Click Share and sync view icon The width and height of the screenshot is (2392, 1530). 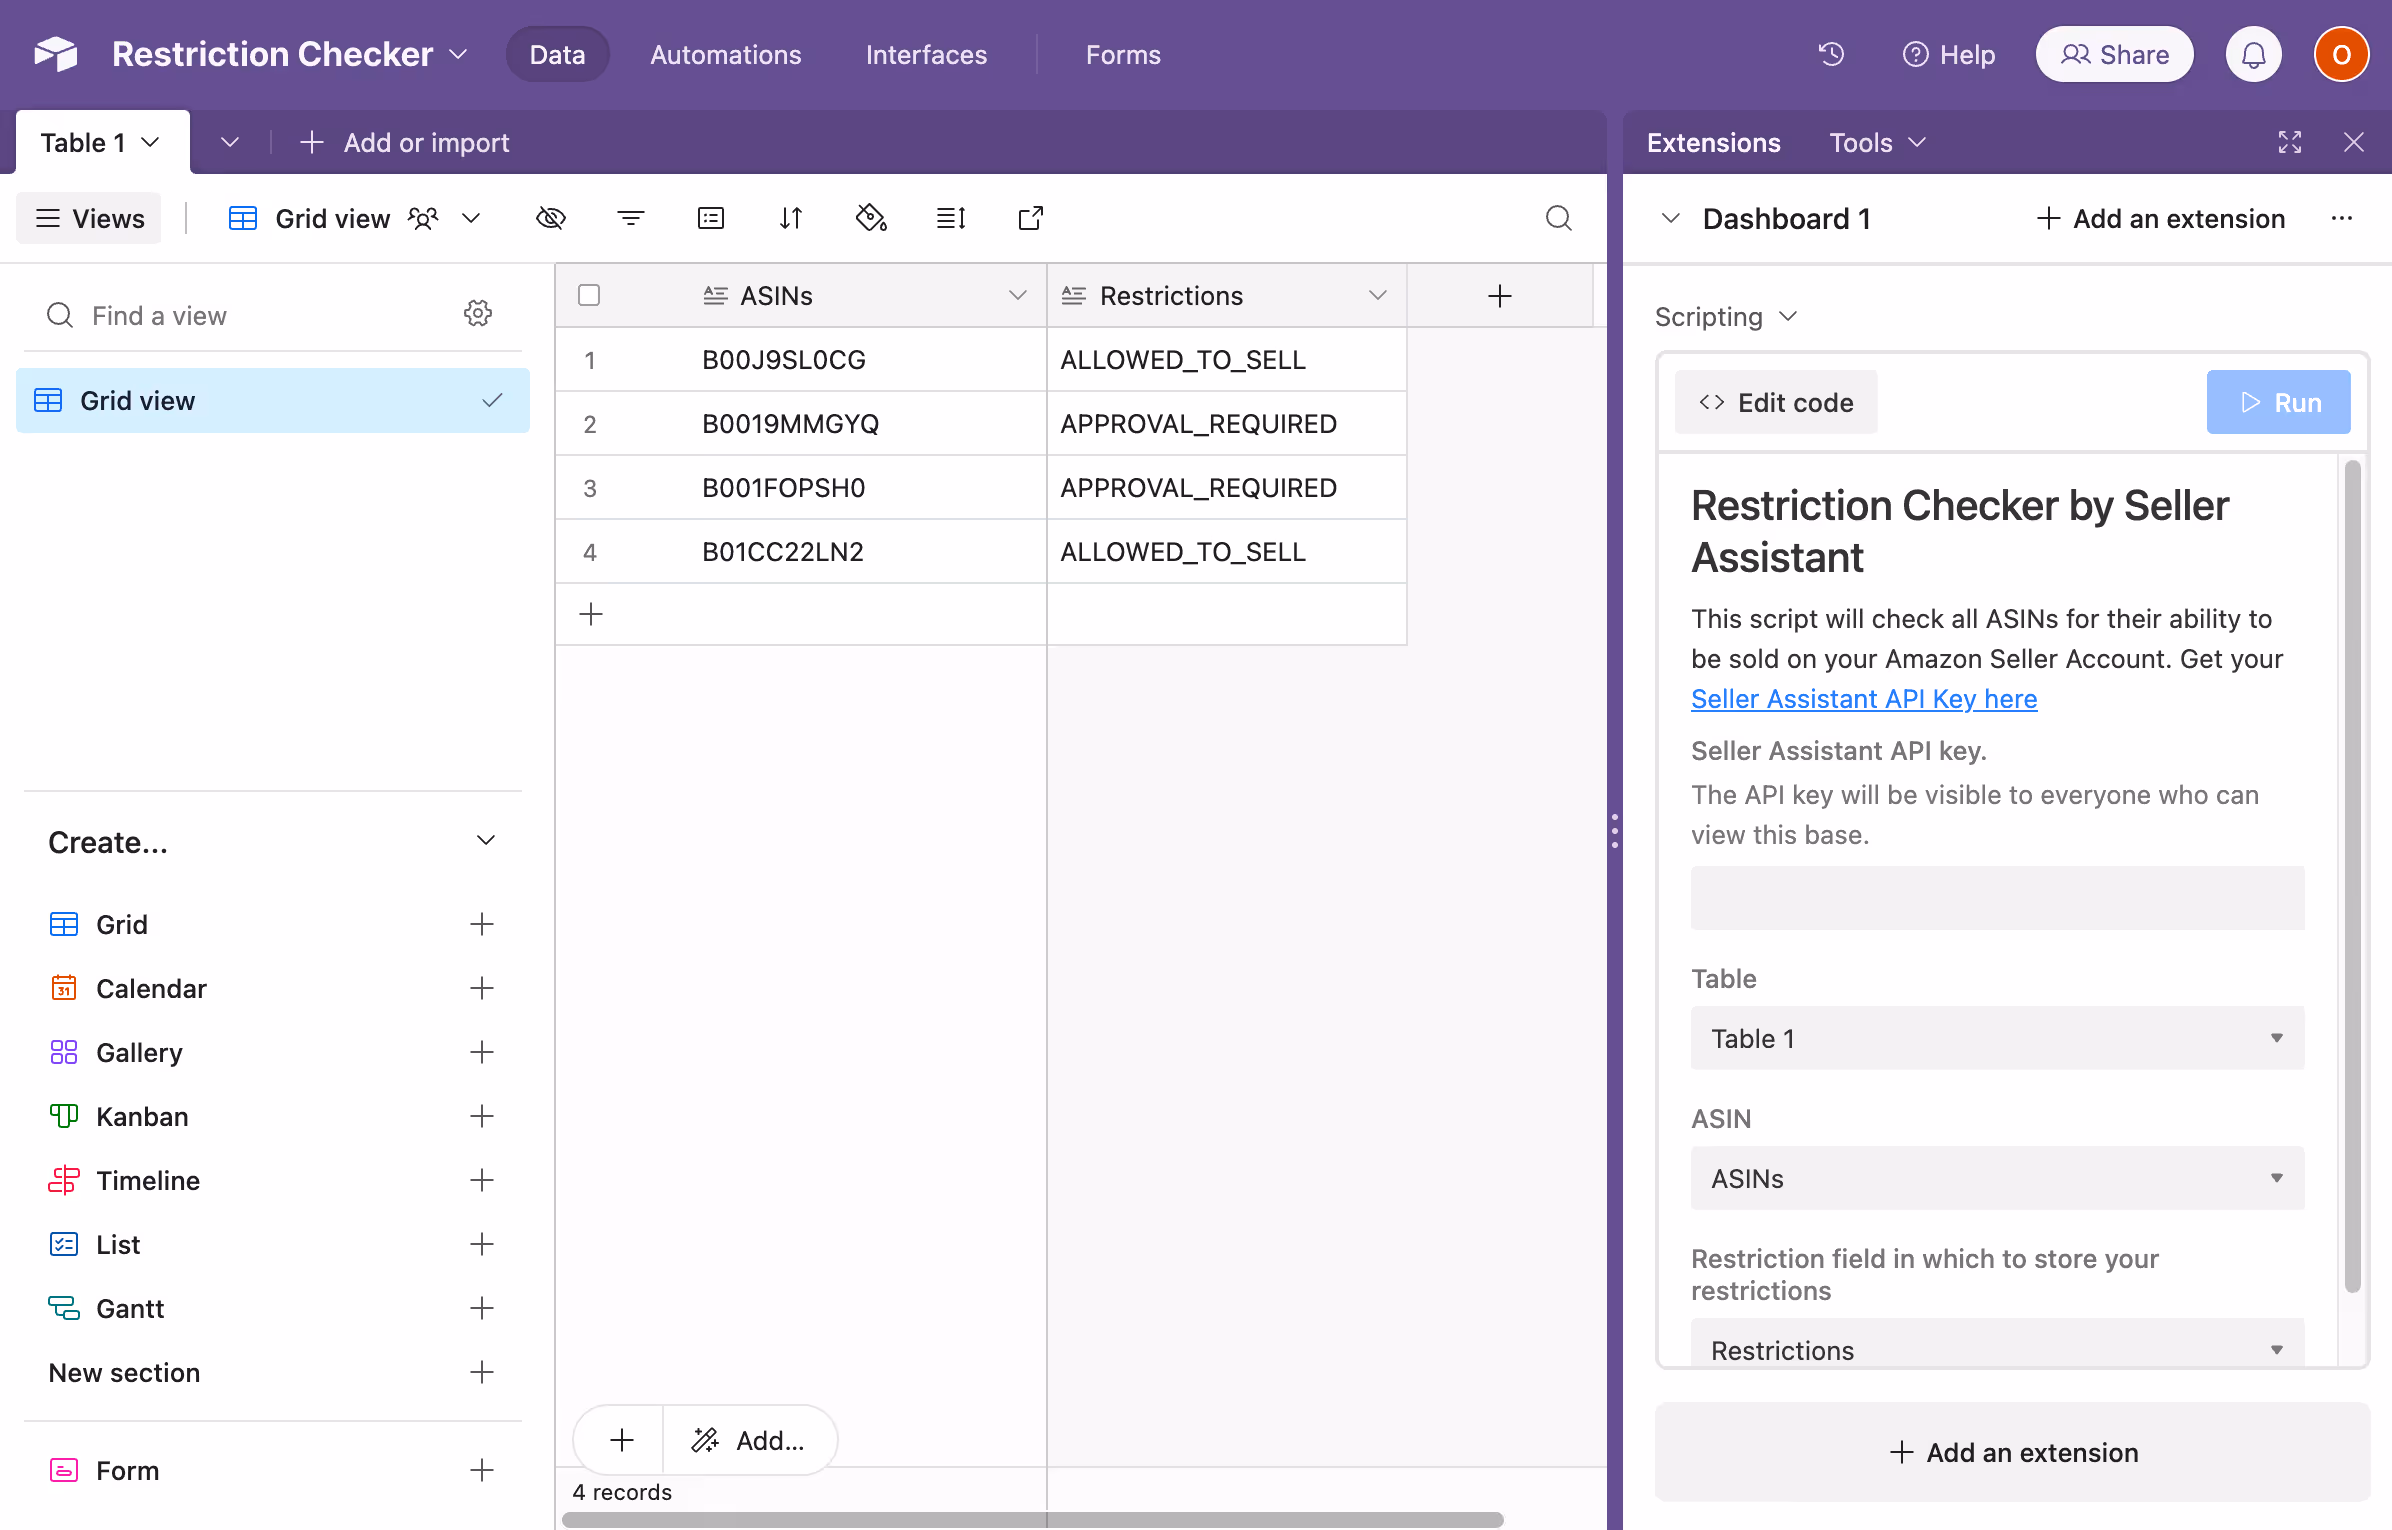[1031, 218]
